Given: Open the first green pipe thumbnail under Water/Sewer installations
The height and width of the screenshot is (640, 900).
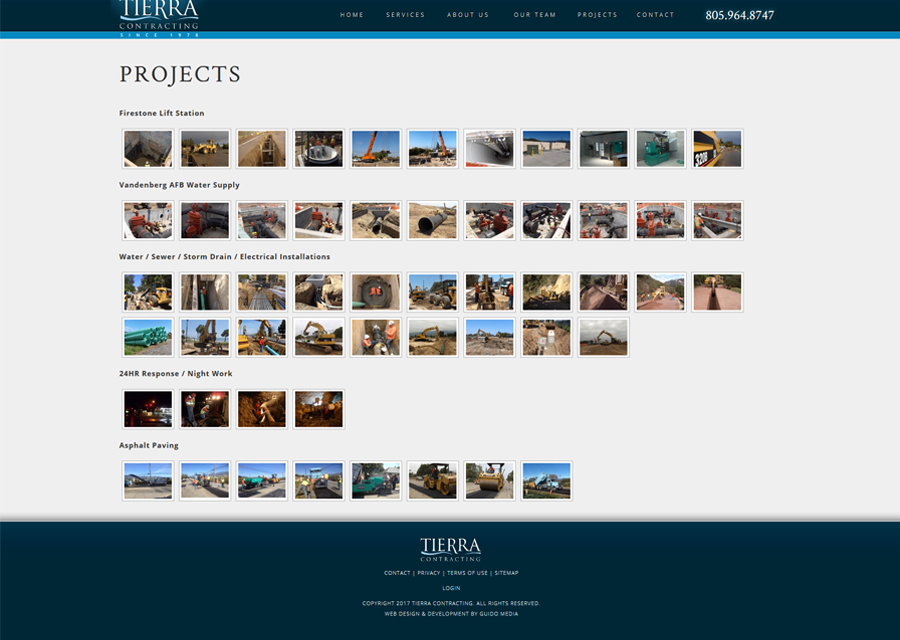Looking at the screenshot, I should pyautogui.click(x=147, y=337).
